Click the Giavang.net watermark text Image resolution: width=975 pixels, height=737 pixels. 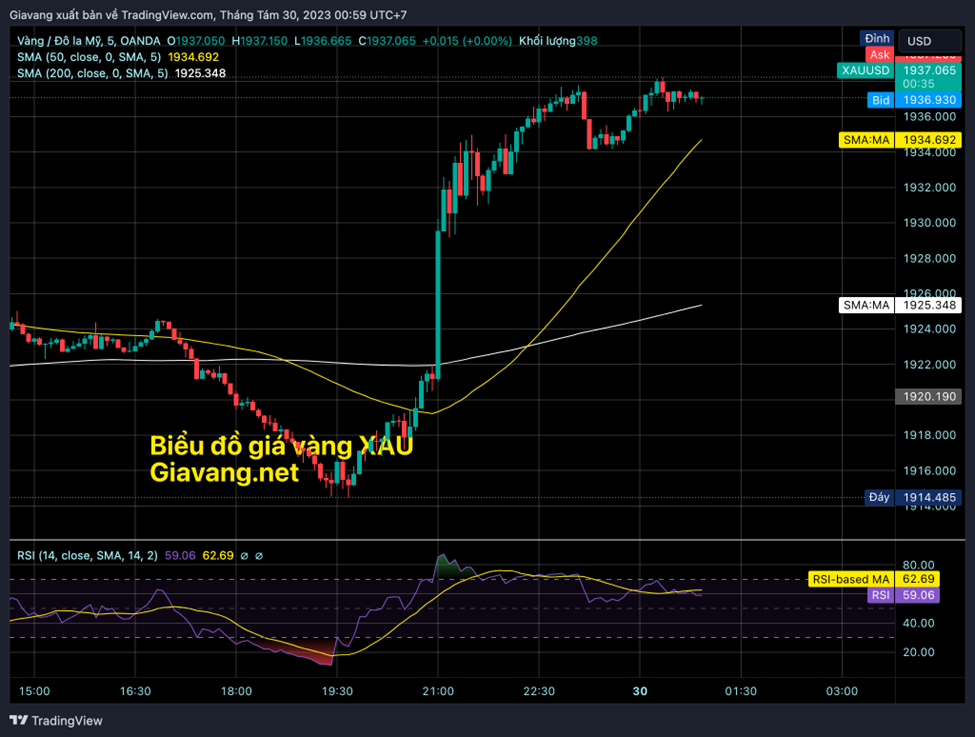[x=224, y=472]
